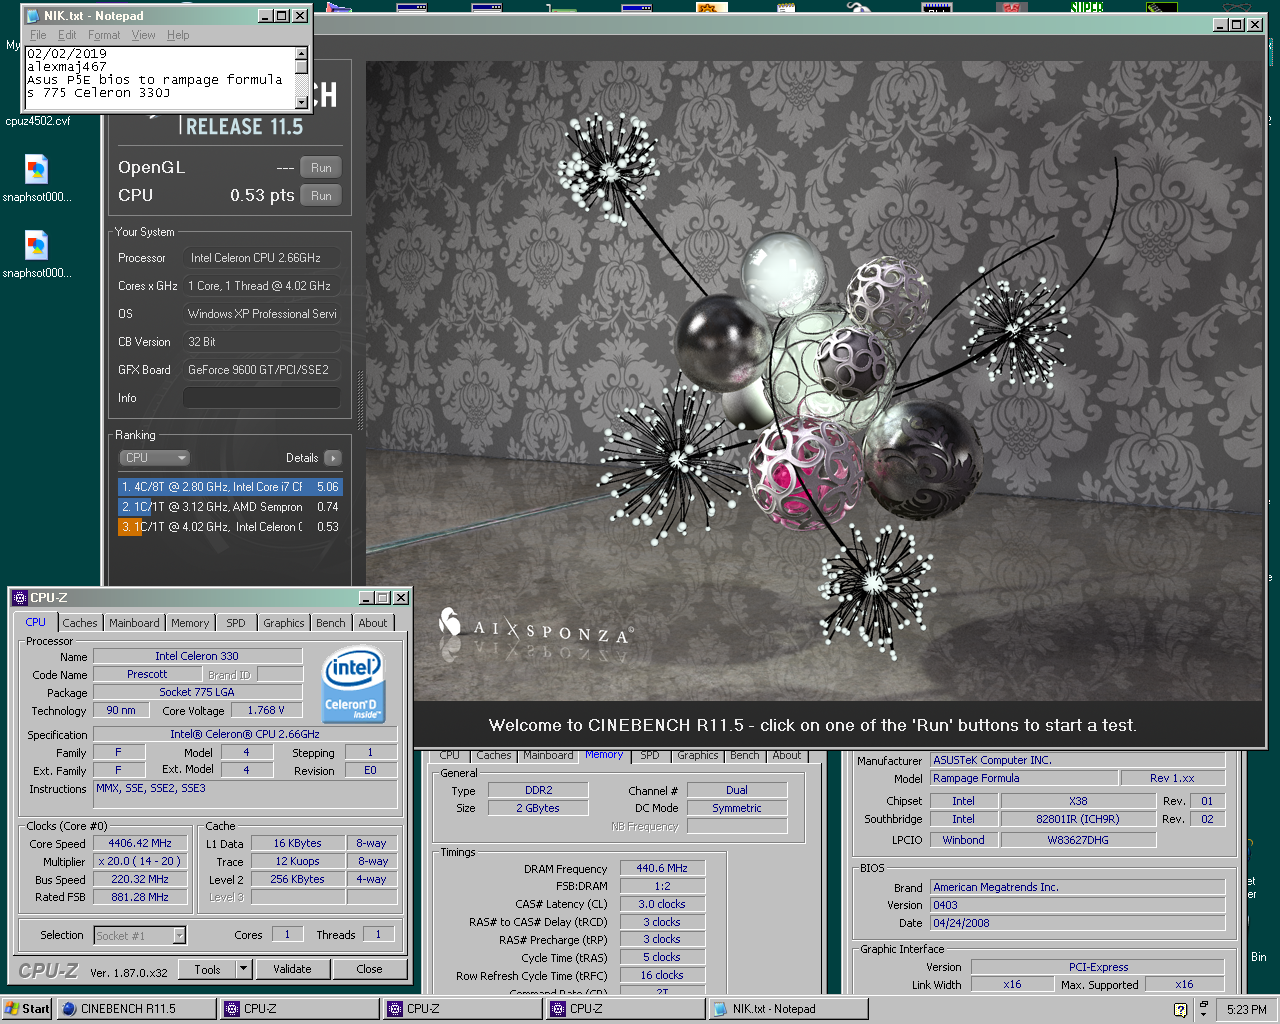Switch to the SPD tab in front CPU-Z

(x=236, y=623)
